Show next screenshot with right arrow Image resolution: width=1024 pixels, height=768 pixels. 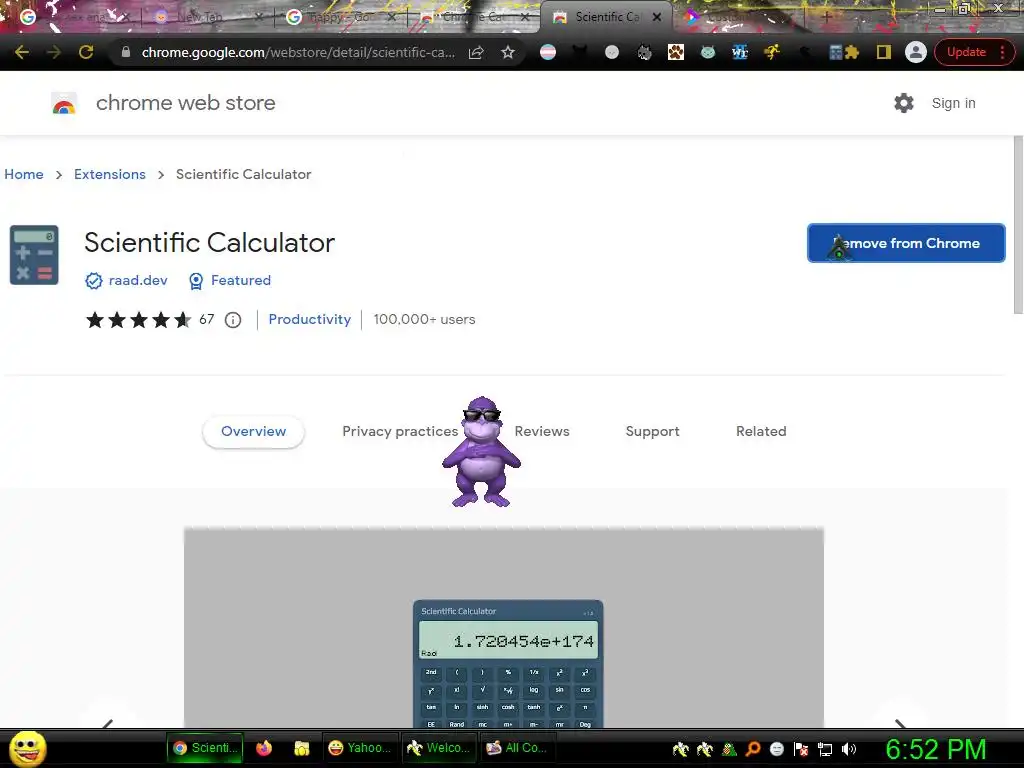(x=900, y=722)
